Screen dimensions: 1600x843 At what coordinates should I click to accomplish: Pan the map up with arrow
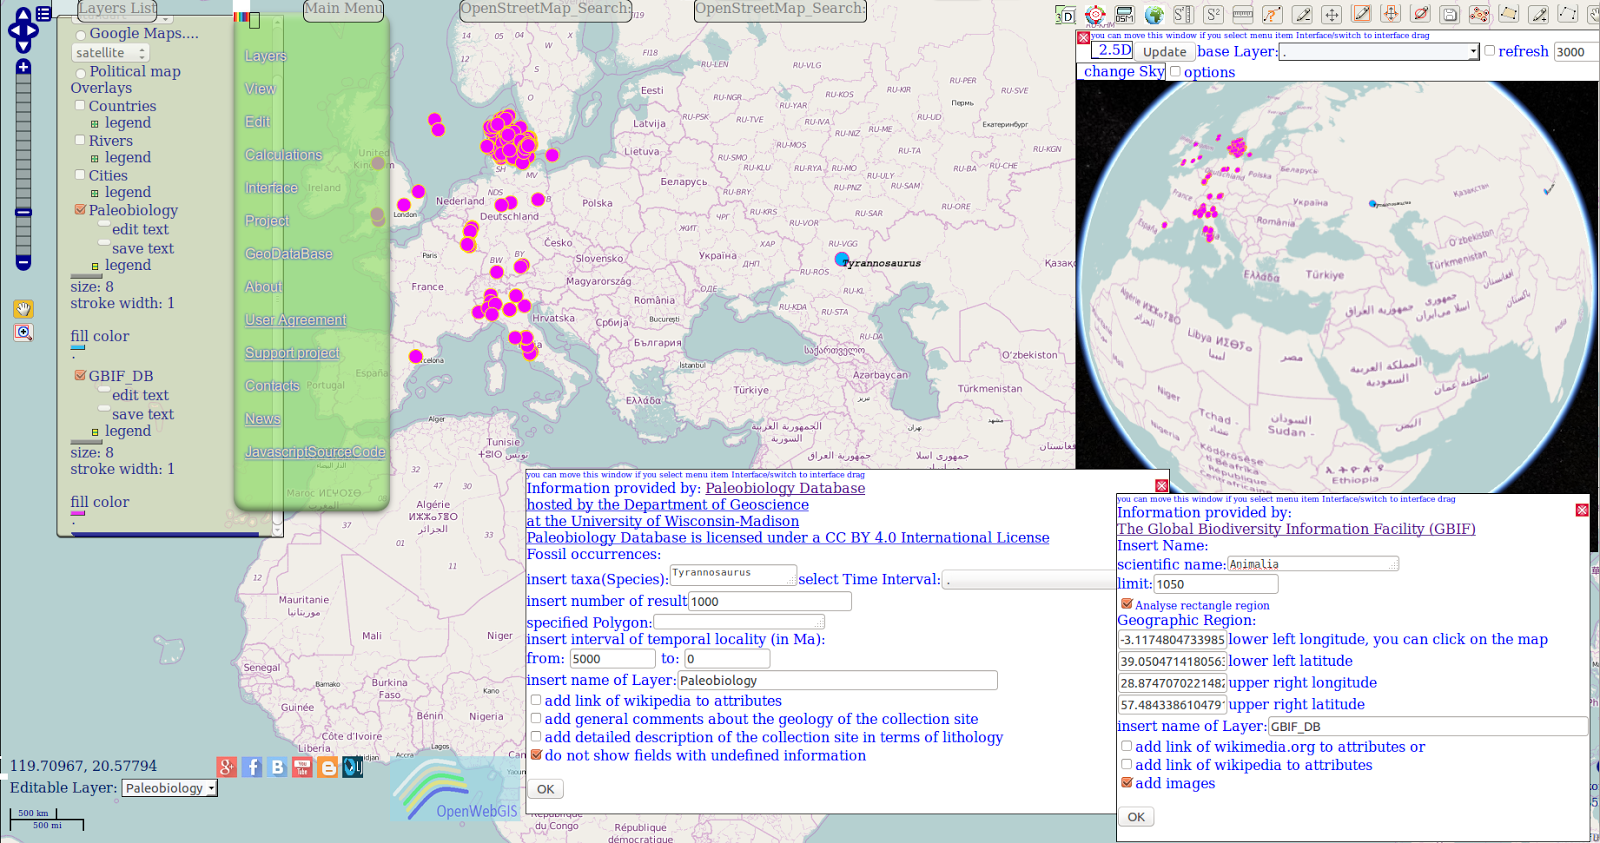pos(23,16)
